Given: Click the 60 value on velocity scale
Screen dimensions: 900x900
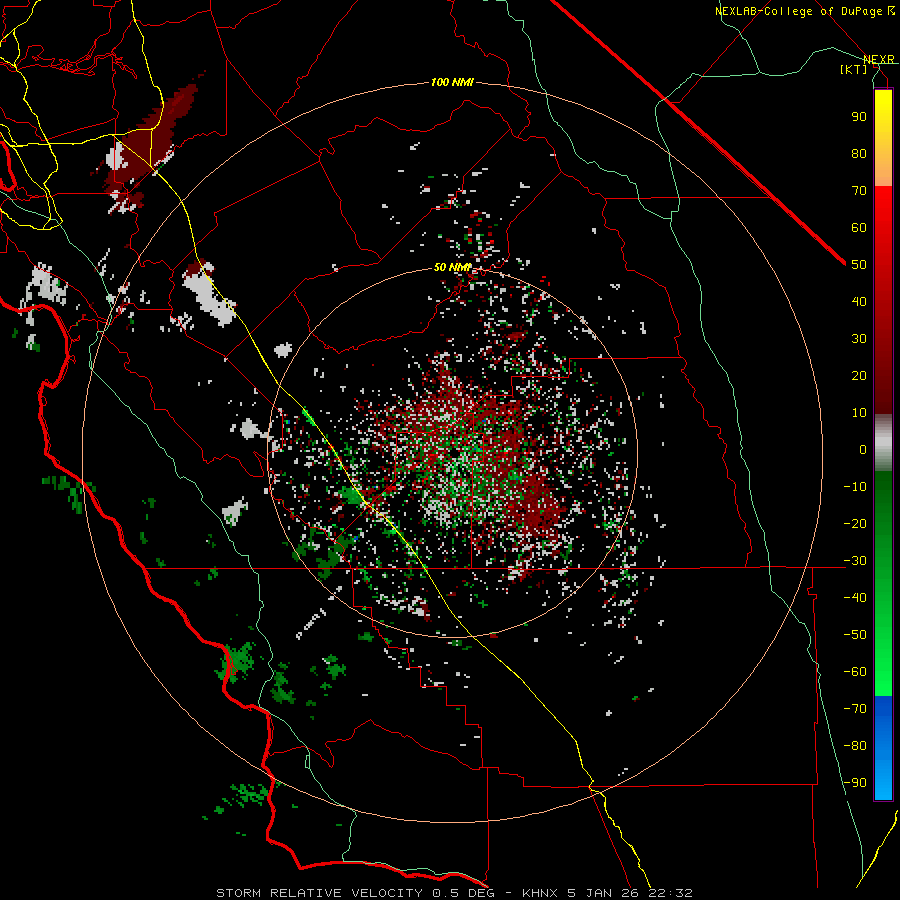Looking at the screenshot, I should click(859, 227).
